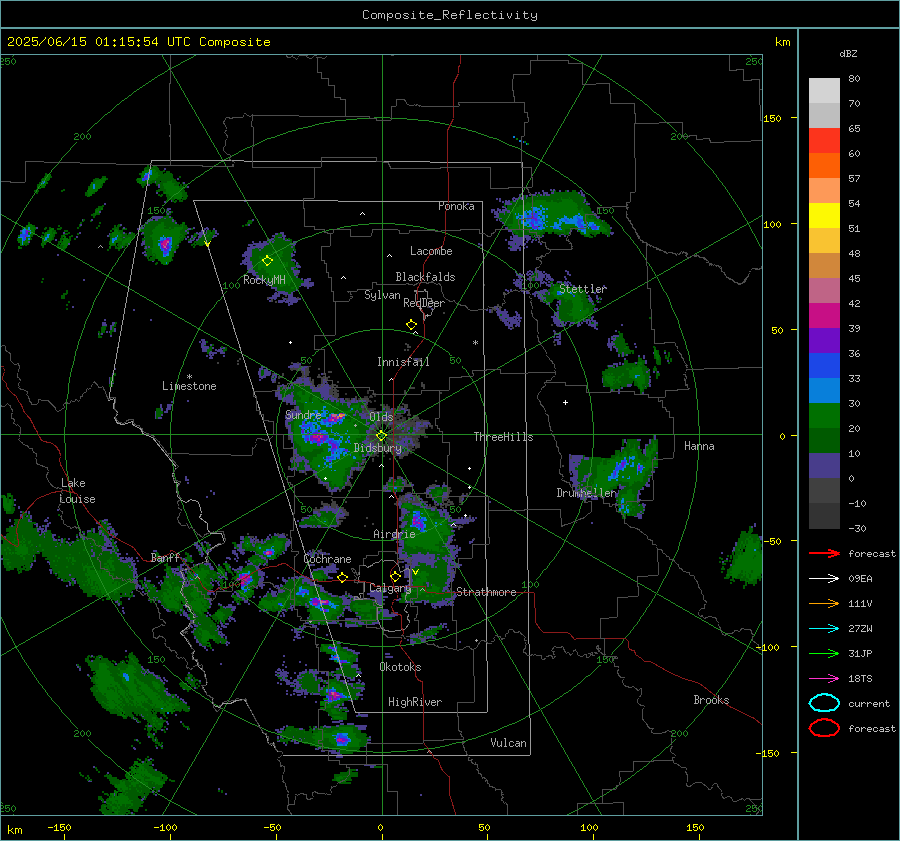Image resolution: width=900 pixels, height=841 pixels.
Task: Click the Composite_Reflectivity title
Action: [450, 15]
